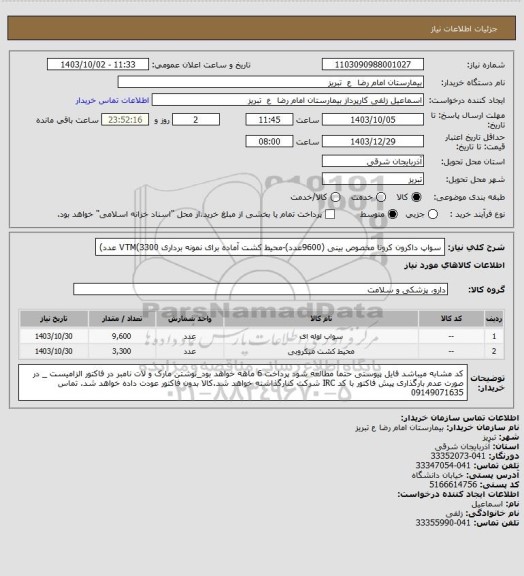This screenshot has height=576, width=524.
Task: Click the general need description field
Action: tap(270, 247)
